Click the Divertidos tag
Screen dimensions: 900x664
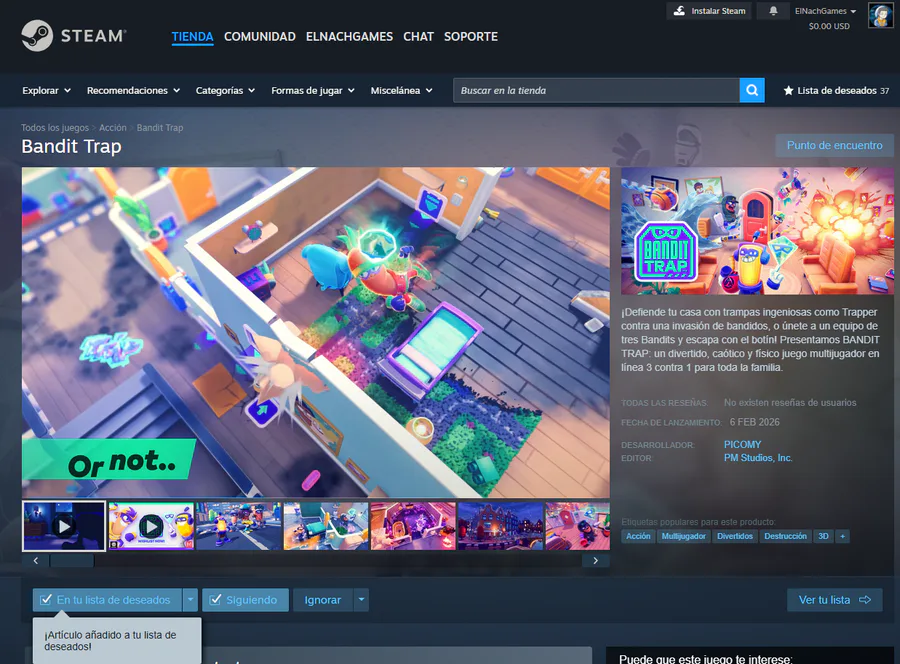735,536
